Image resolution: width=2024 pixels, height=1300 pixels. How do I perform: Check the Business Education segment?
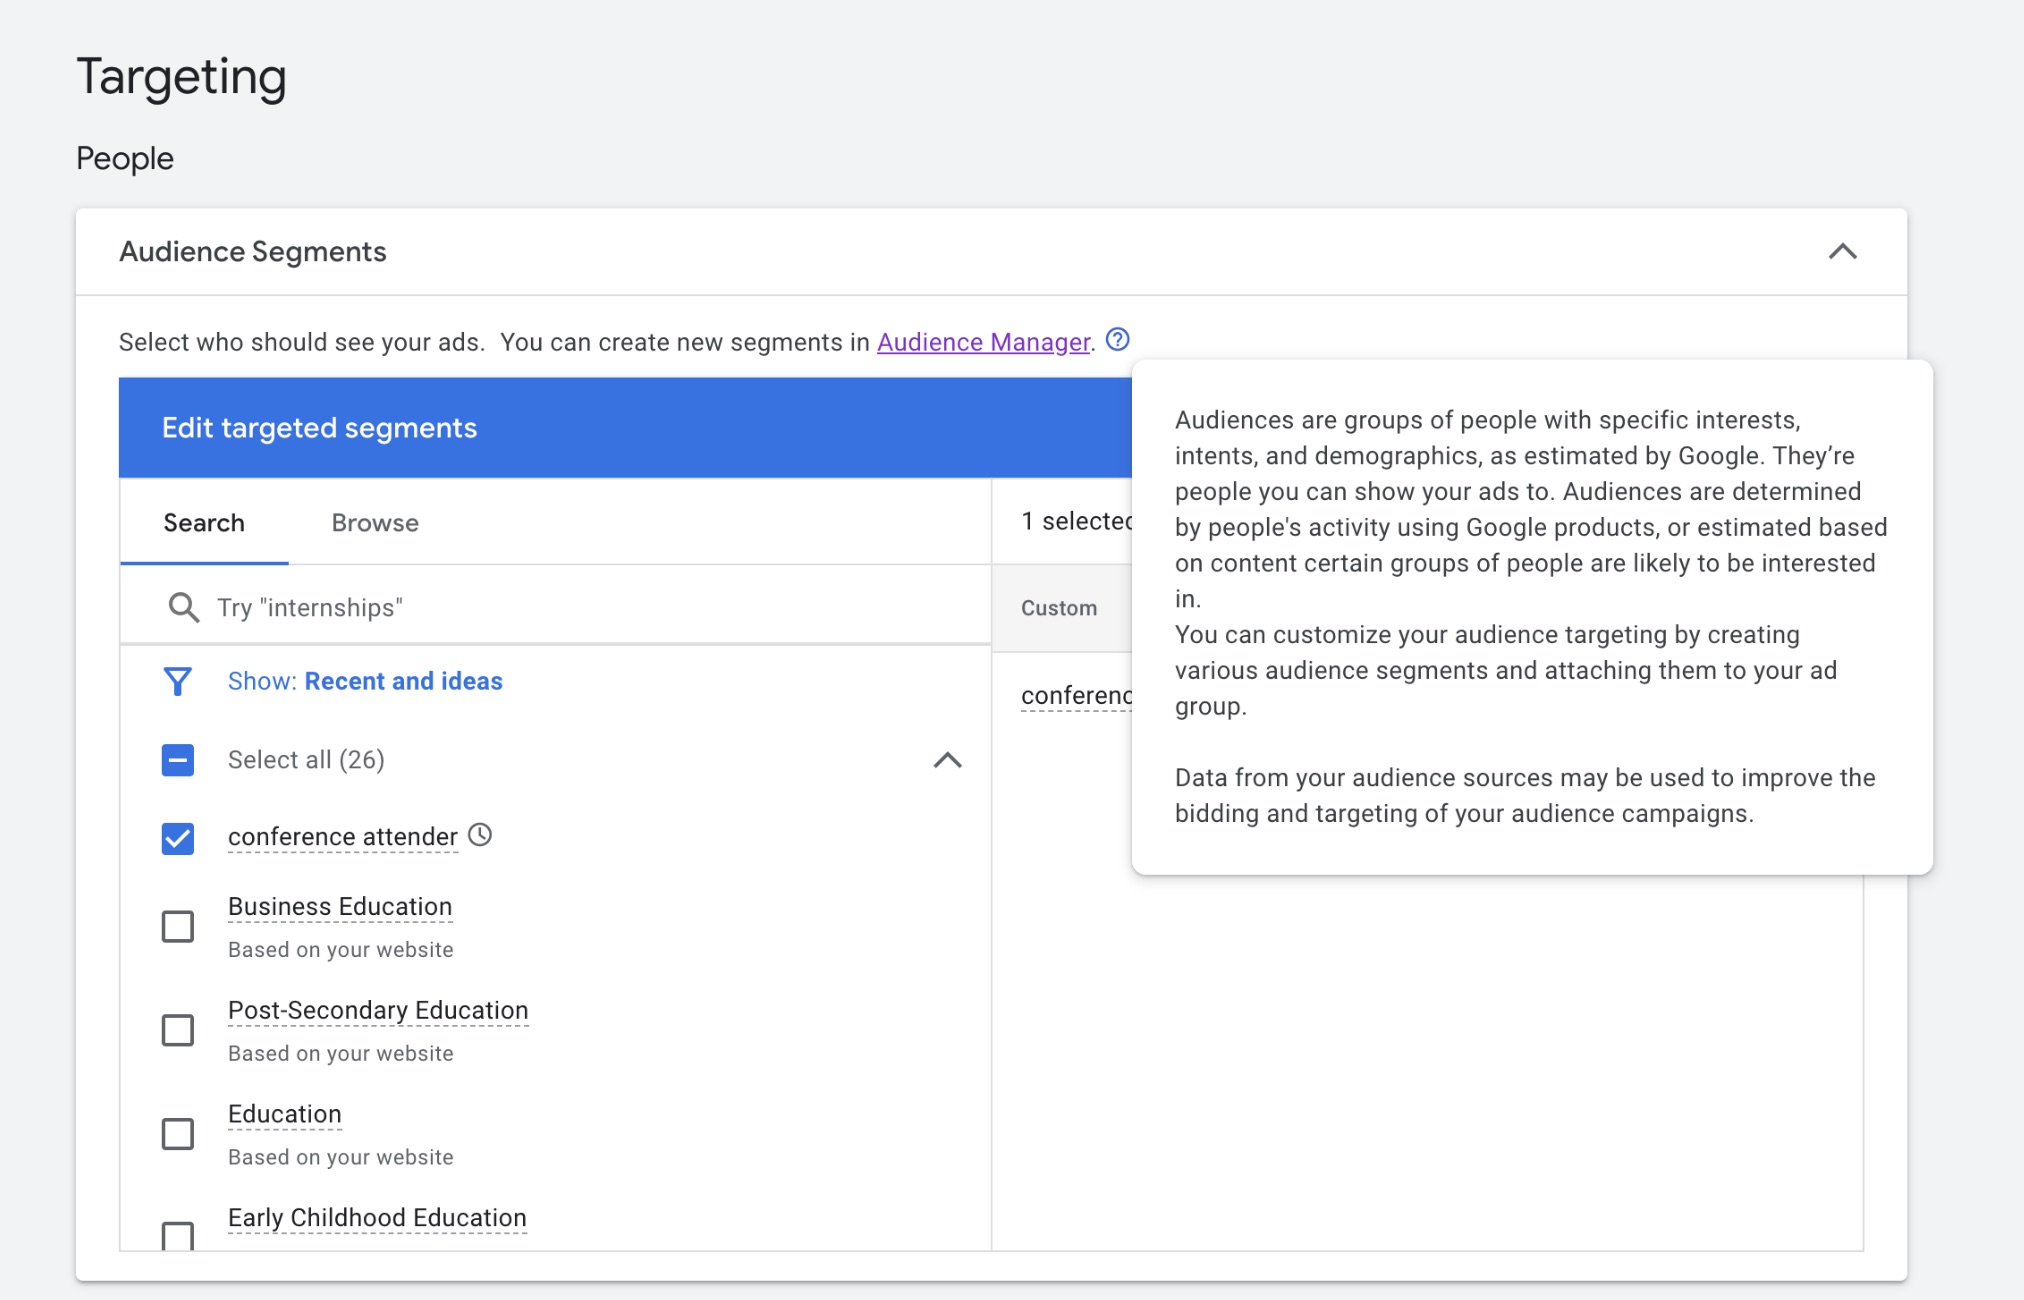[x=177, y=927]
